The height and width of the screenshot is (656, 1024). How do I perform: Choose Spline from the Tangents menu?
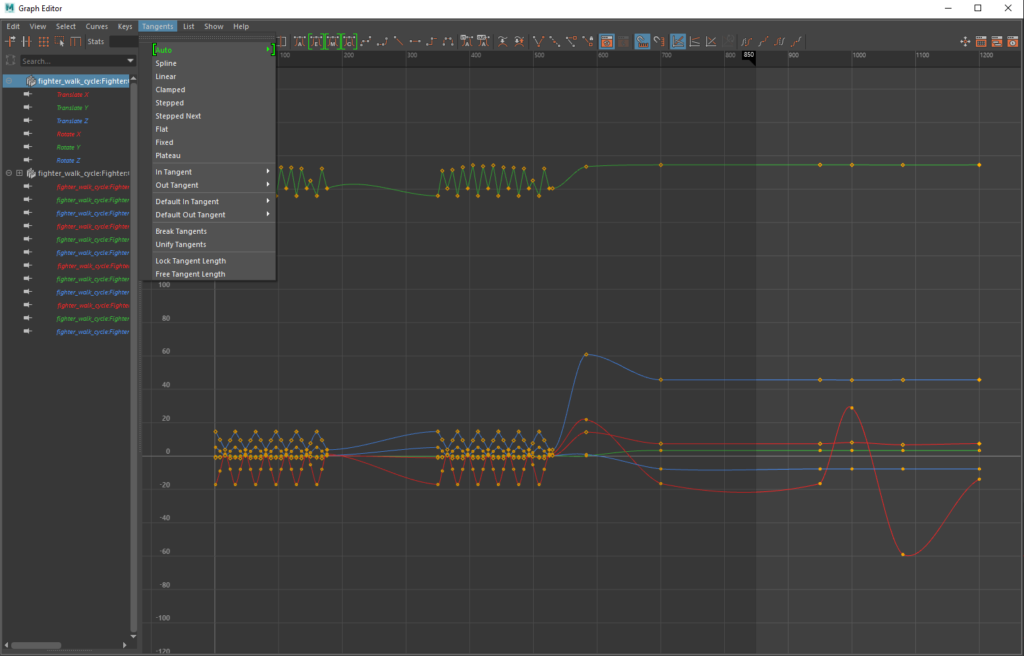pos(166,63)
